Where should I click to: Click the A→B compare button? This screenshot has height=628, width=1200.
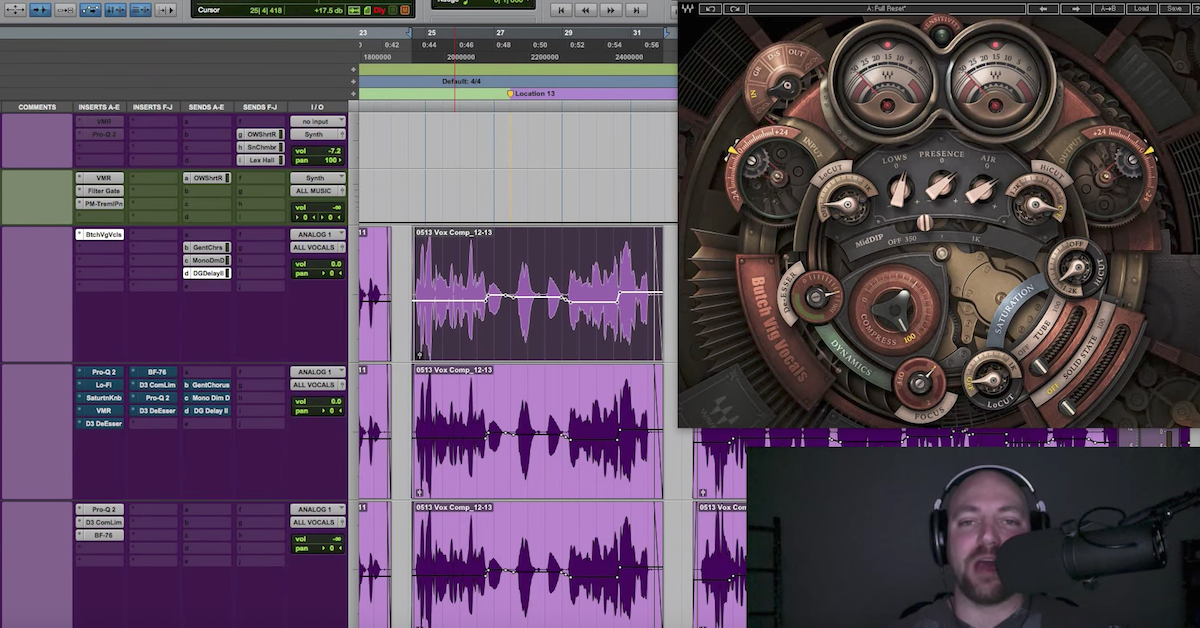[x=1108, y=9]
